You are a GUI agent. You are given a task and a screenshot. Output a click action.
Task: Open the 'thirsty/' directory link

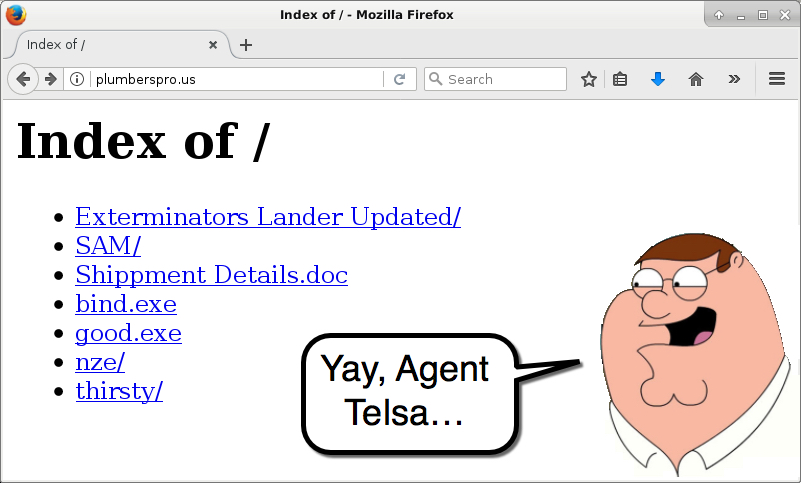[x=119, y=391]
